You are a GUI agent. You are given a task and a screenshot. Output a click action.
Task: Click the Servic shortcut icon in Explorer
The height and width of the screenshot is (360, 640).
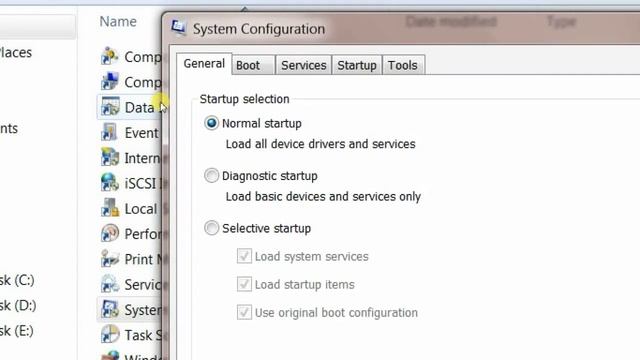coord(110,284)
